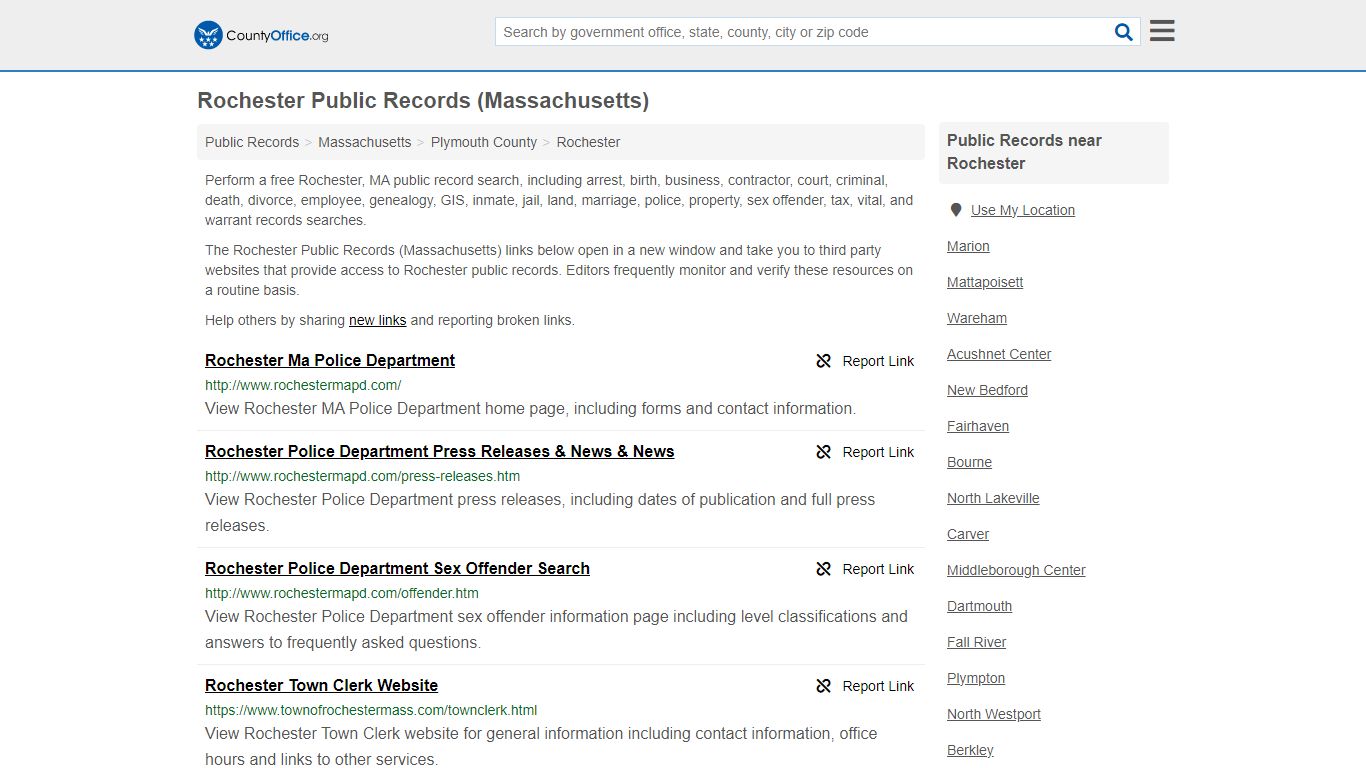Click broken-link icon for Sex Offender Search row
This screenshot has width=1366, height=768.
tap(824, 569)
